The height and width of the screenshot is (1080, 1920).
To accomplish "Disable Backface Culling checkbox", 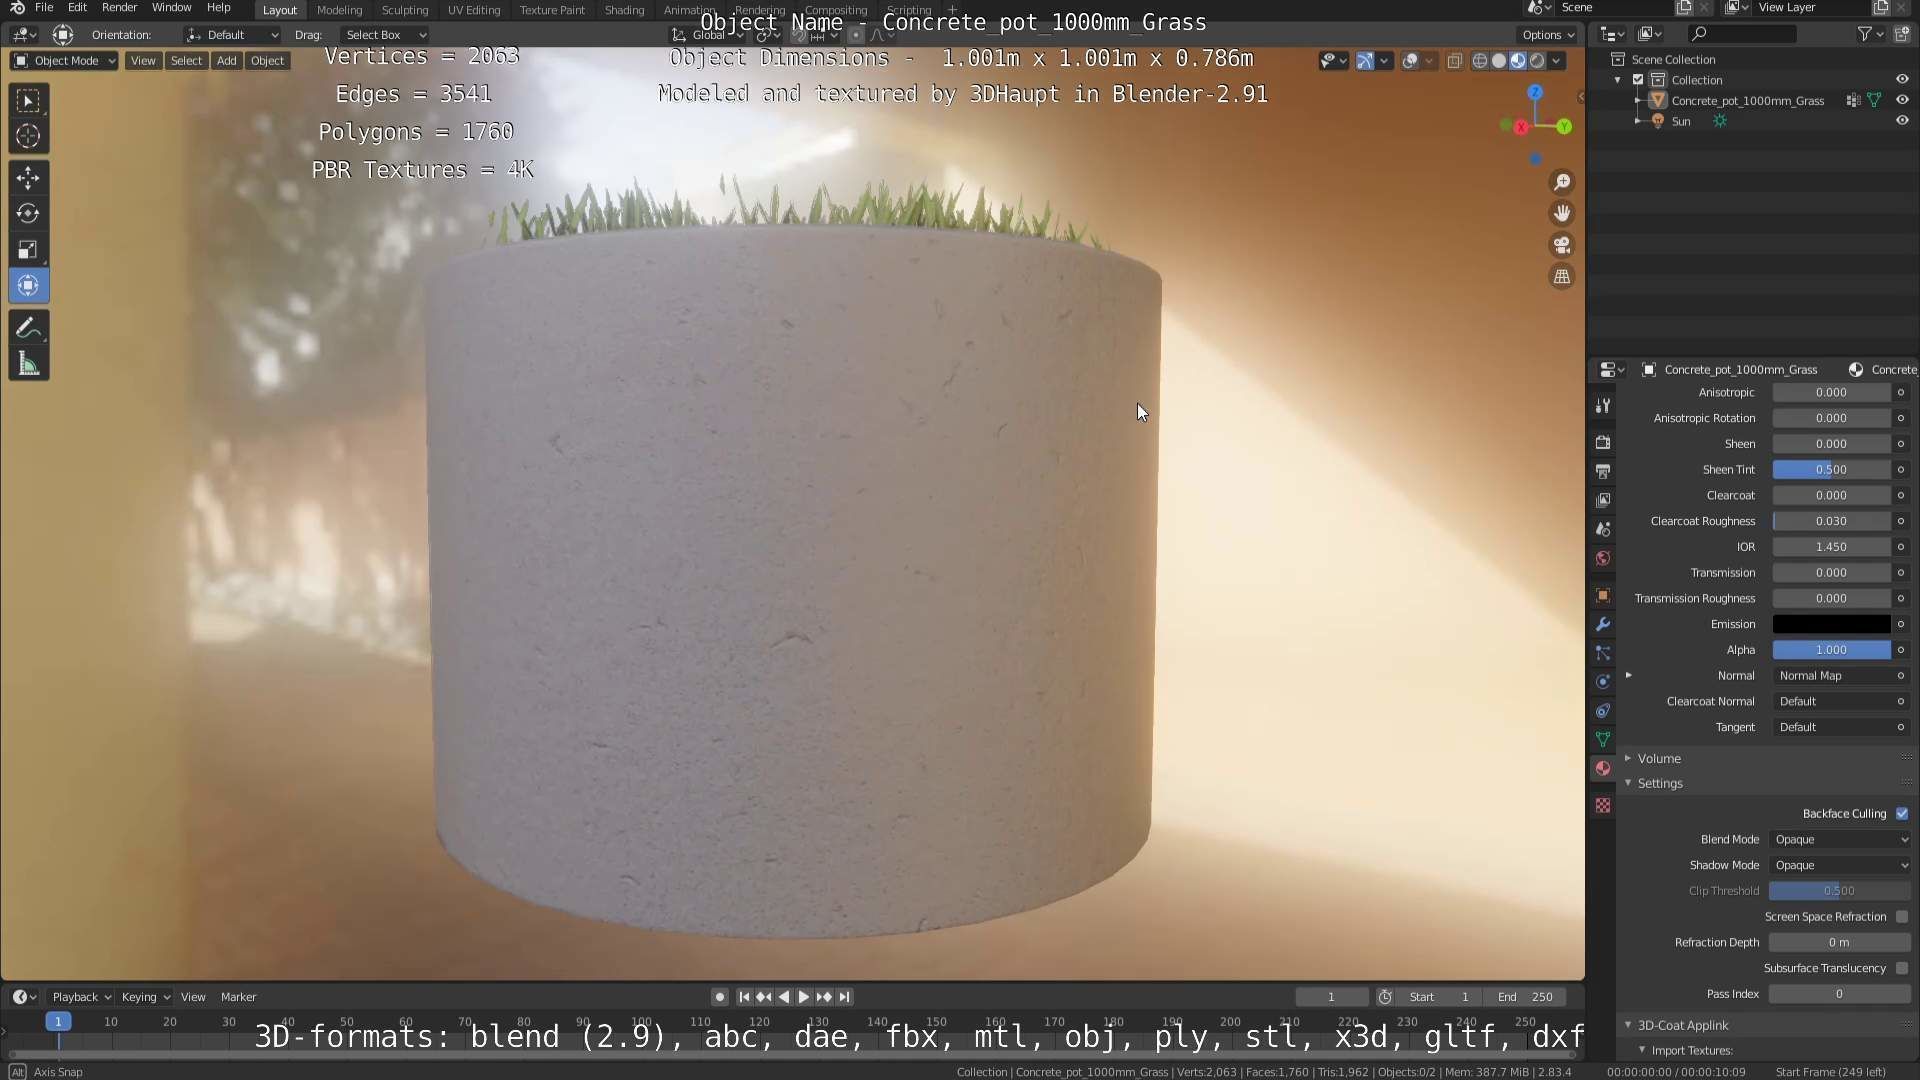I will 1902,814.
